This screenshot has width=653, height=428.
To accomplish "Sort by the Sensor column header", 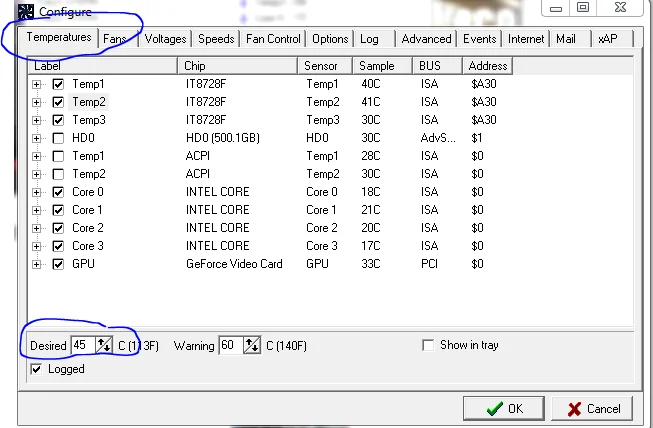I will 325,66.
